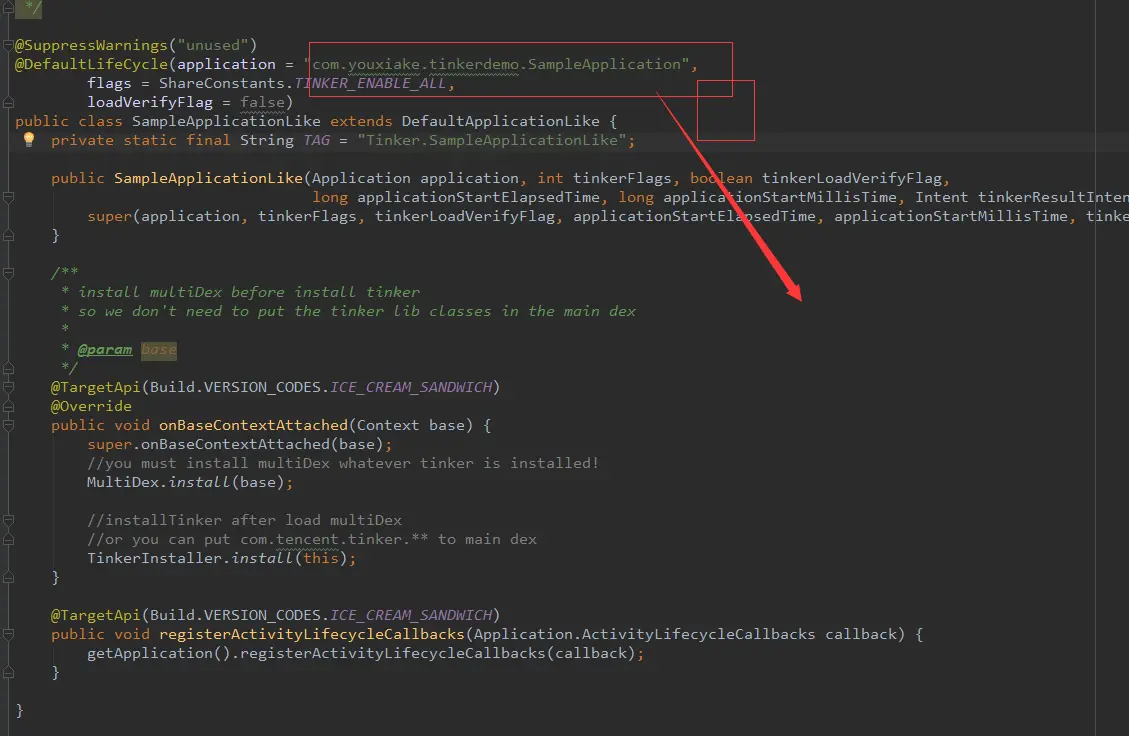The width and height of the screenshot is (1129, 736).
Task: Click callback argument inside getApplication().registerActivityLifecycleCallbacks
Action: coord(590,653)
